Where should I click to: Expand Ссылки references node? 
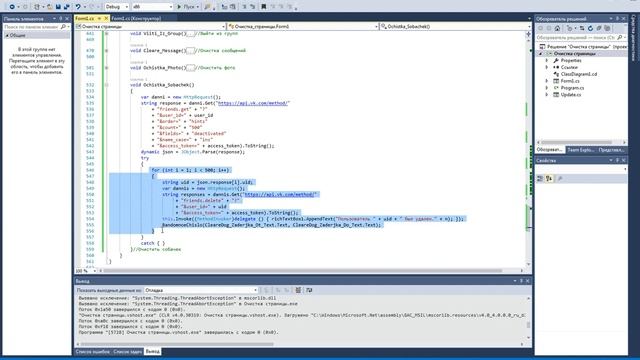[x=547, y=67]
